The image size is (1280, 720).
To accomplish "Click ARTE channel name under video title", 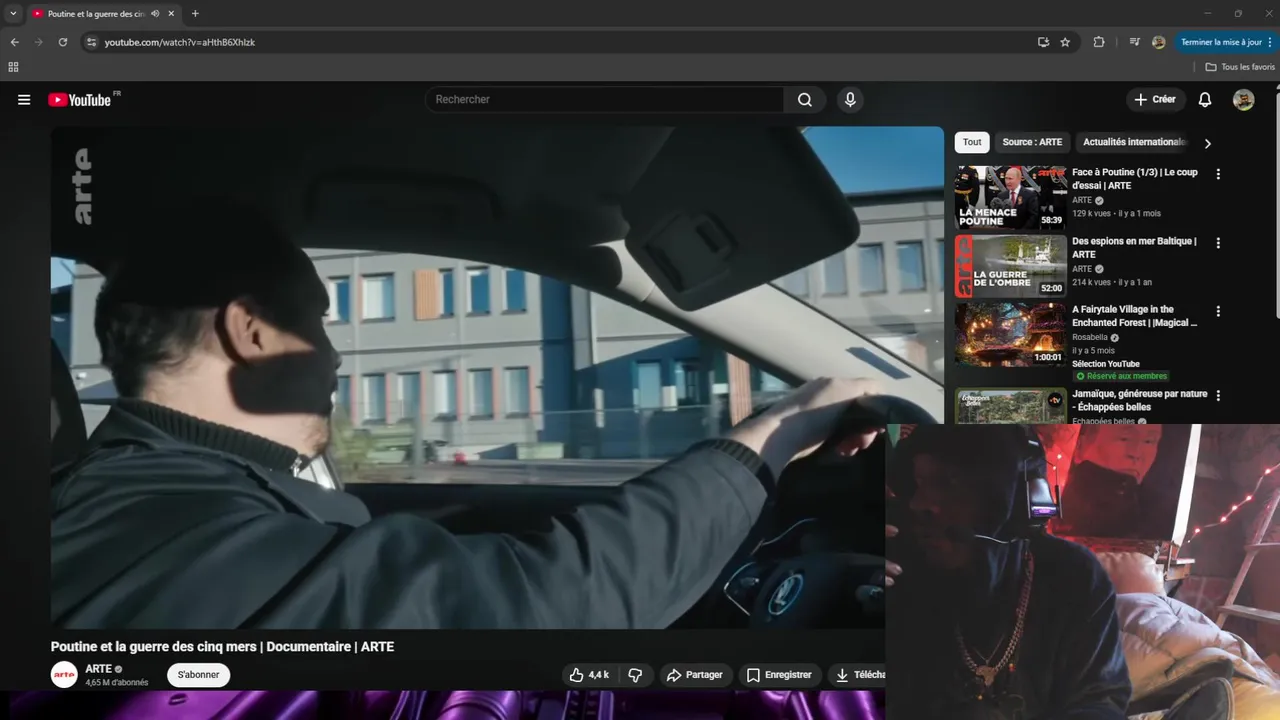I will click(98, 669).
